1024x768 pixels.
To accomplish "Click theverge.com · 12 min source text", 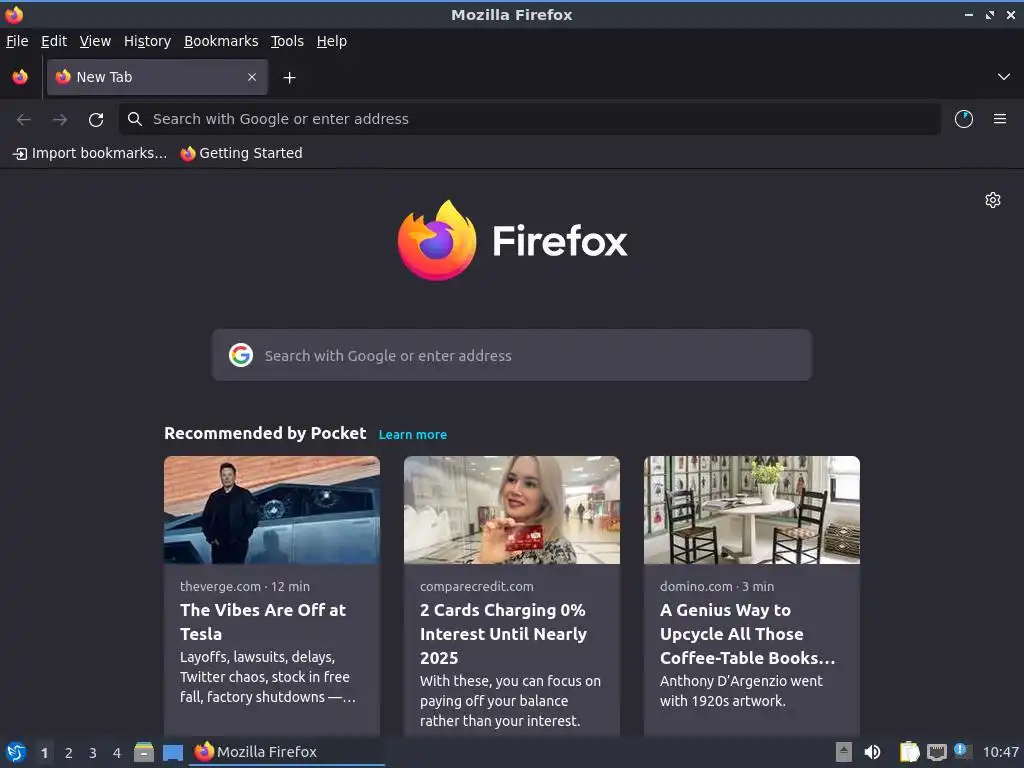I will tap(245, 586).
